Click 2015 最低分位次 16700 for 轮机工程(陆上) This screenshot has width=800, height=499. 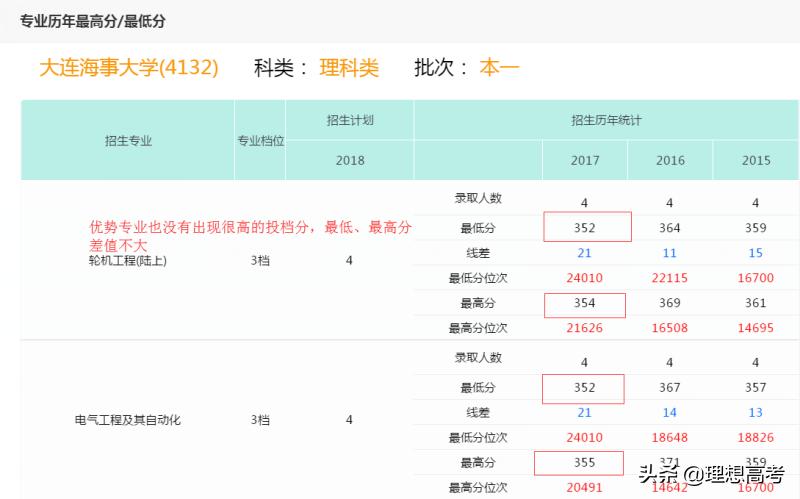(756, 278)
